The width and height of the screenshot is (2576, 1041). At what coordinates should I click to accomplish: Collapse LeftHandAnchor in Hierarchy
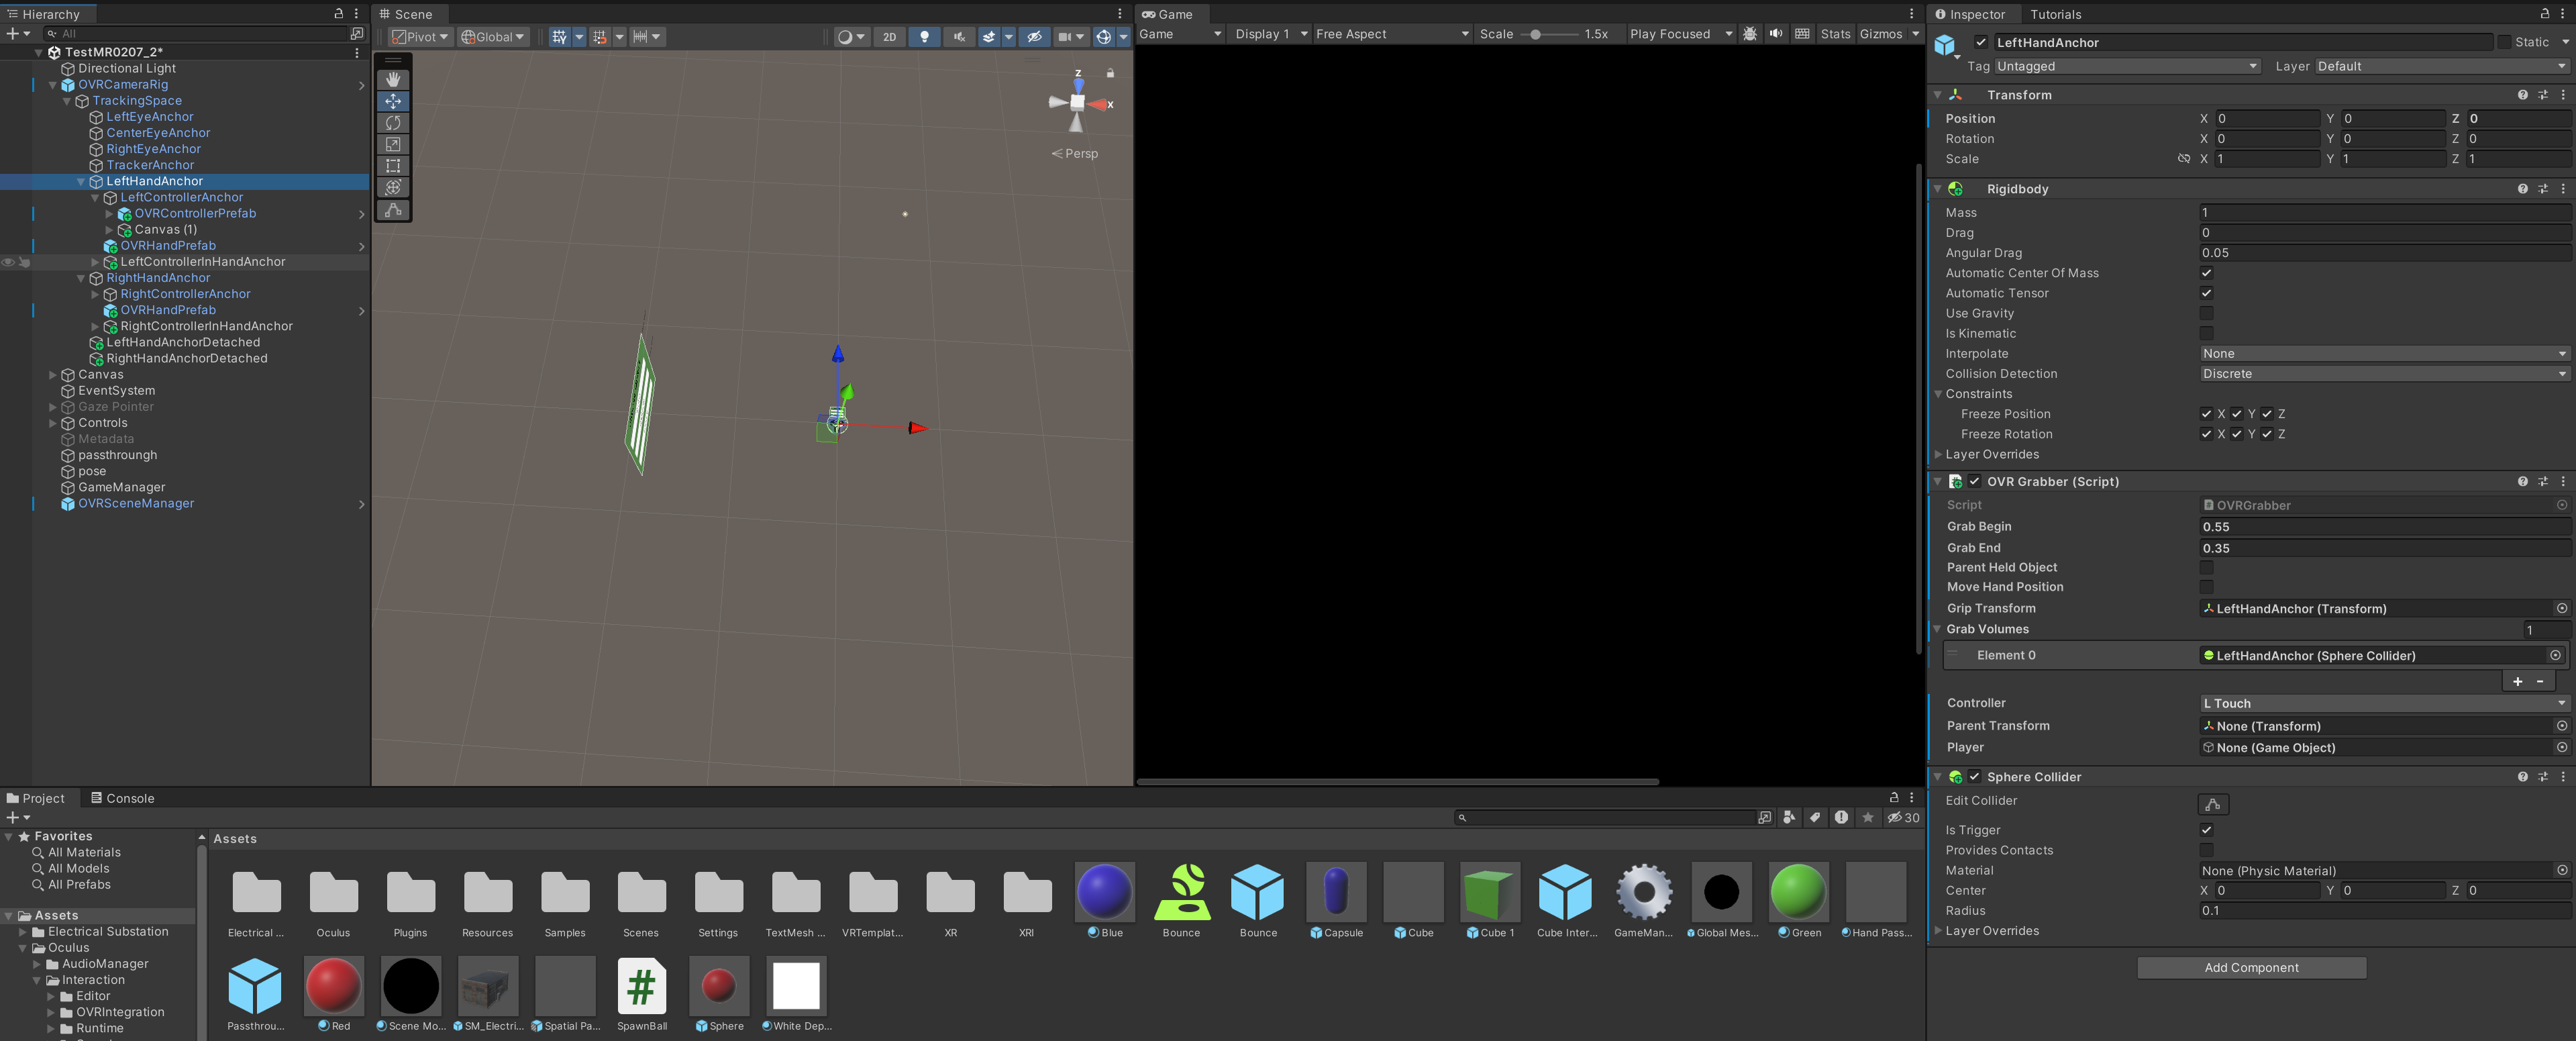pos(81,181)
